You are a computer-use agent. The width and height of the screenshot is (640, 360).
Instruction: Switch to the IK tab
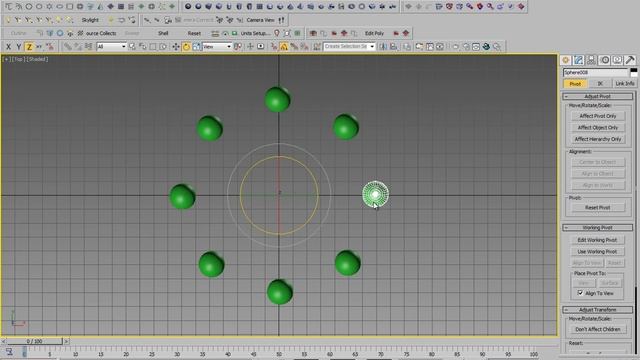coord(600,84)
